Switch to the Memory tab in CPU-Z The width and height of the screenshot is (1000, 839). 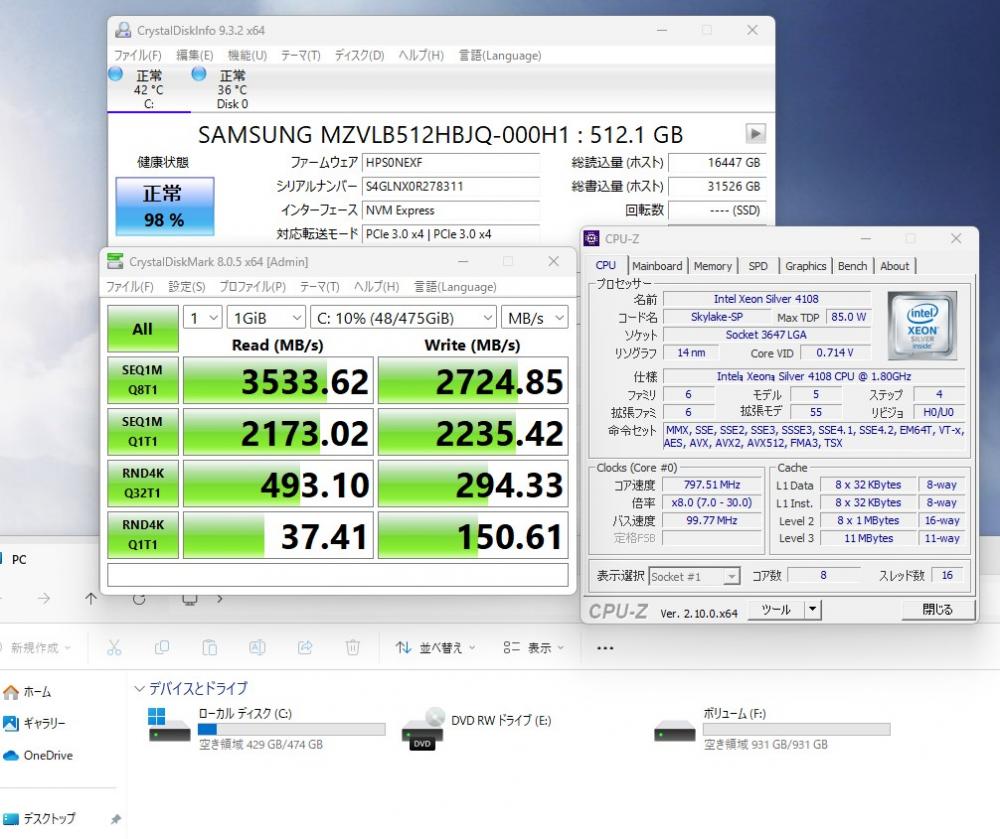[712, 266]
